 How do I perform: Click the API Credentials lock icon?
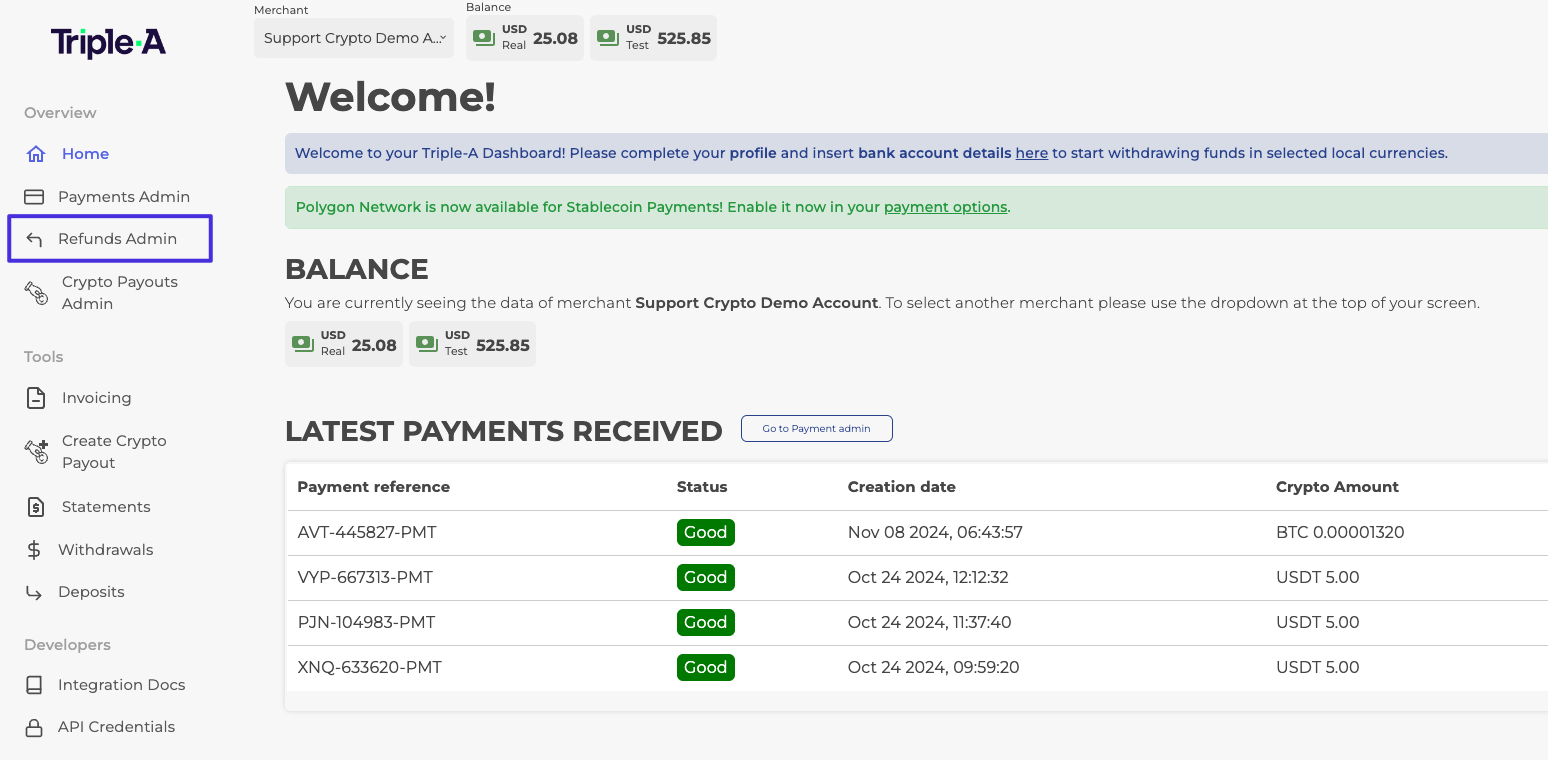[34, 727]
